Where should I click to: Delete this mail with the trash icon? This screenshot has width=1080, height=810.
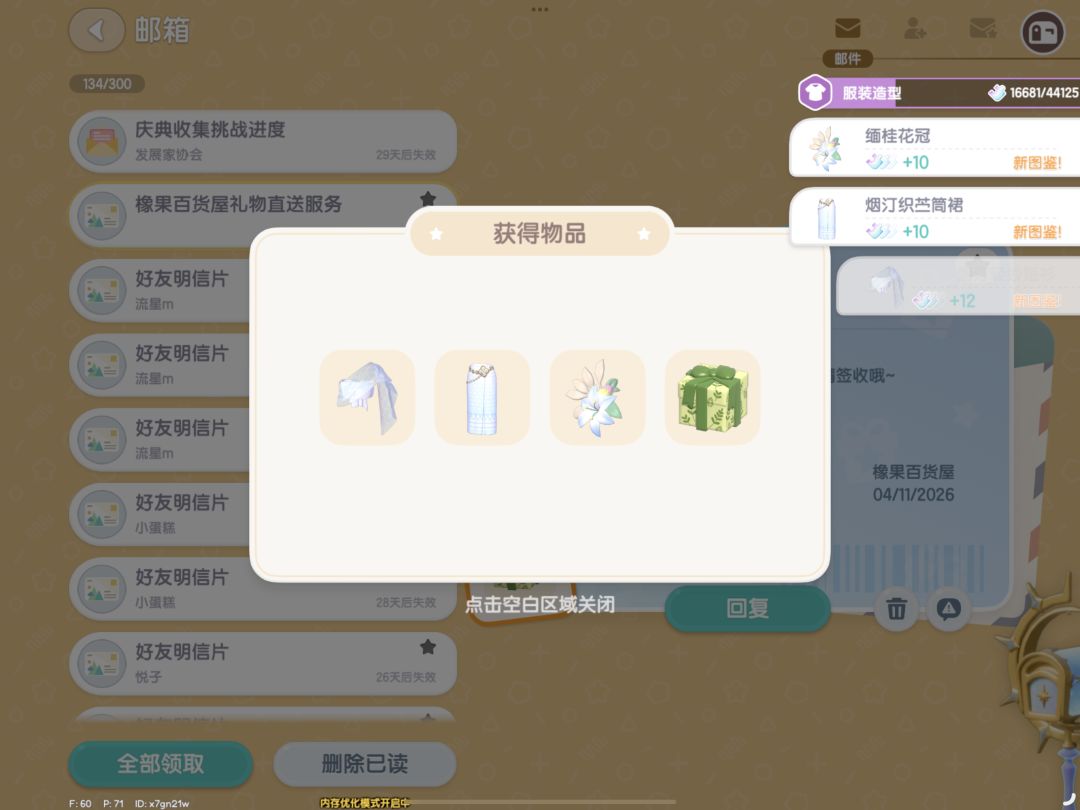[896, 609]
